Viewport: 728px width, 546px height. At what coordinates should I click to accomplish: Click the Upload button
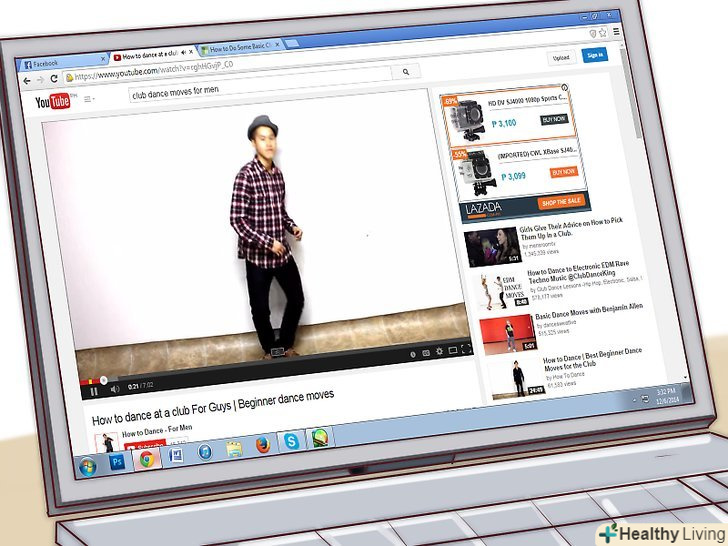(x=561, y=58)
